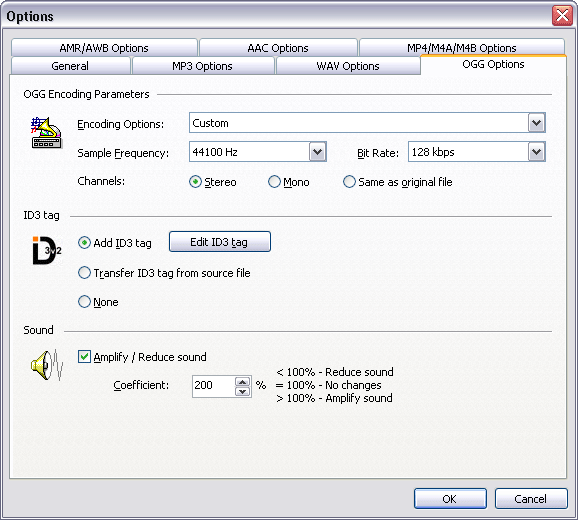Confirm settings with the OK button
578x520 pixels.
click(450, 499)
